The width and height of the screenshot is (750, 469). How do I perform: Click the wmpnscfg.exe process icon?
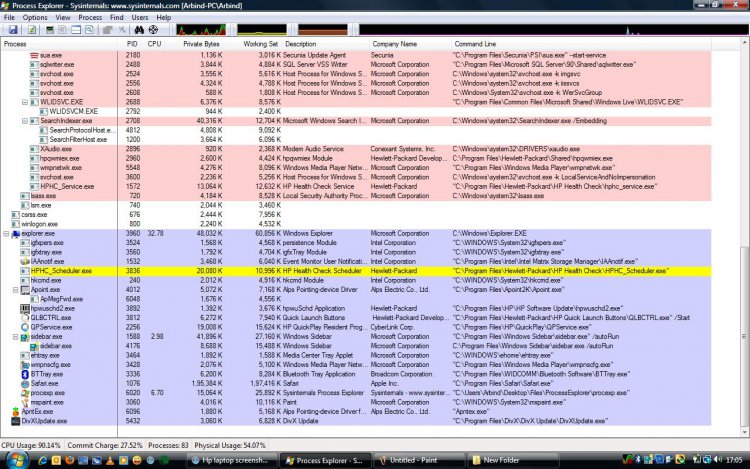pyautogui.click(x=25, y=365)
